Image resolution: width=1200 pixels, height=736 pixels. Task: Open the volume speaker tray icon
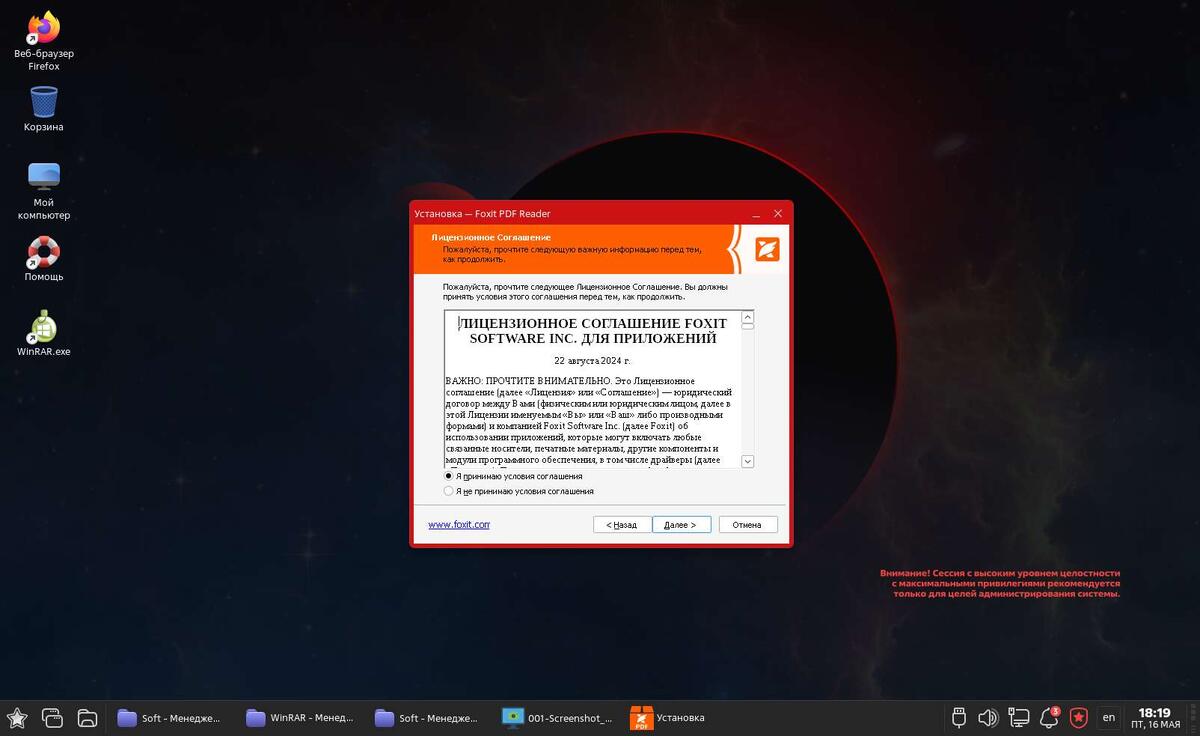pos(988,717)
